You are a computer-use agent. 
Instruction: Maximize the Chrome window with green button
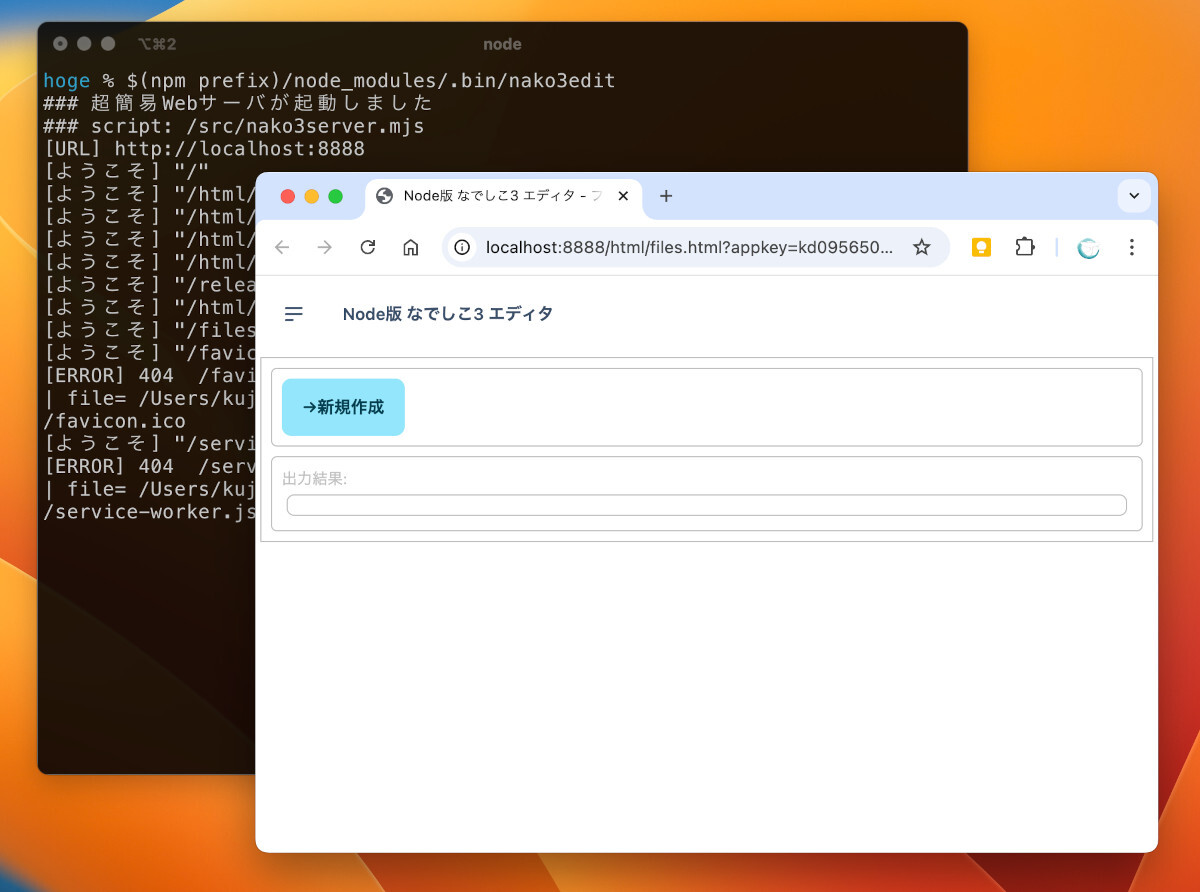[x=335, y=196]
